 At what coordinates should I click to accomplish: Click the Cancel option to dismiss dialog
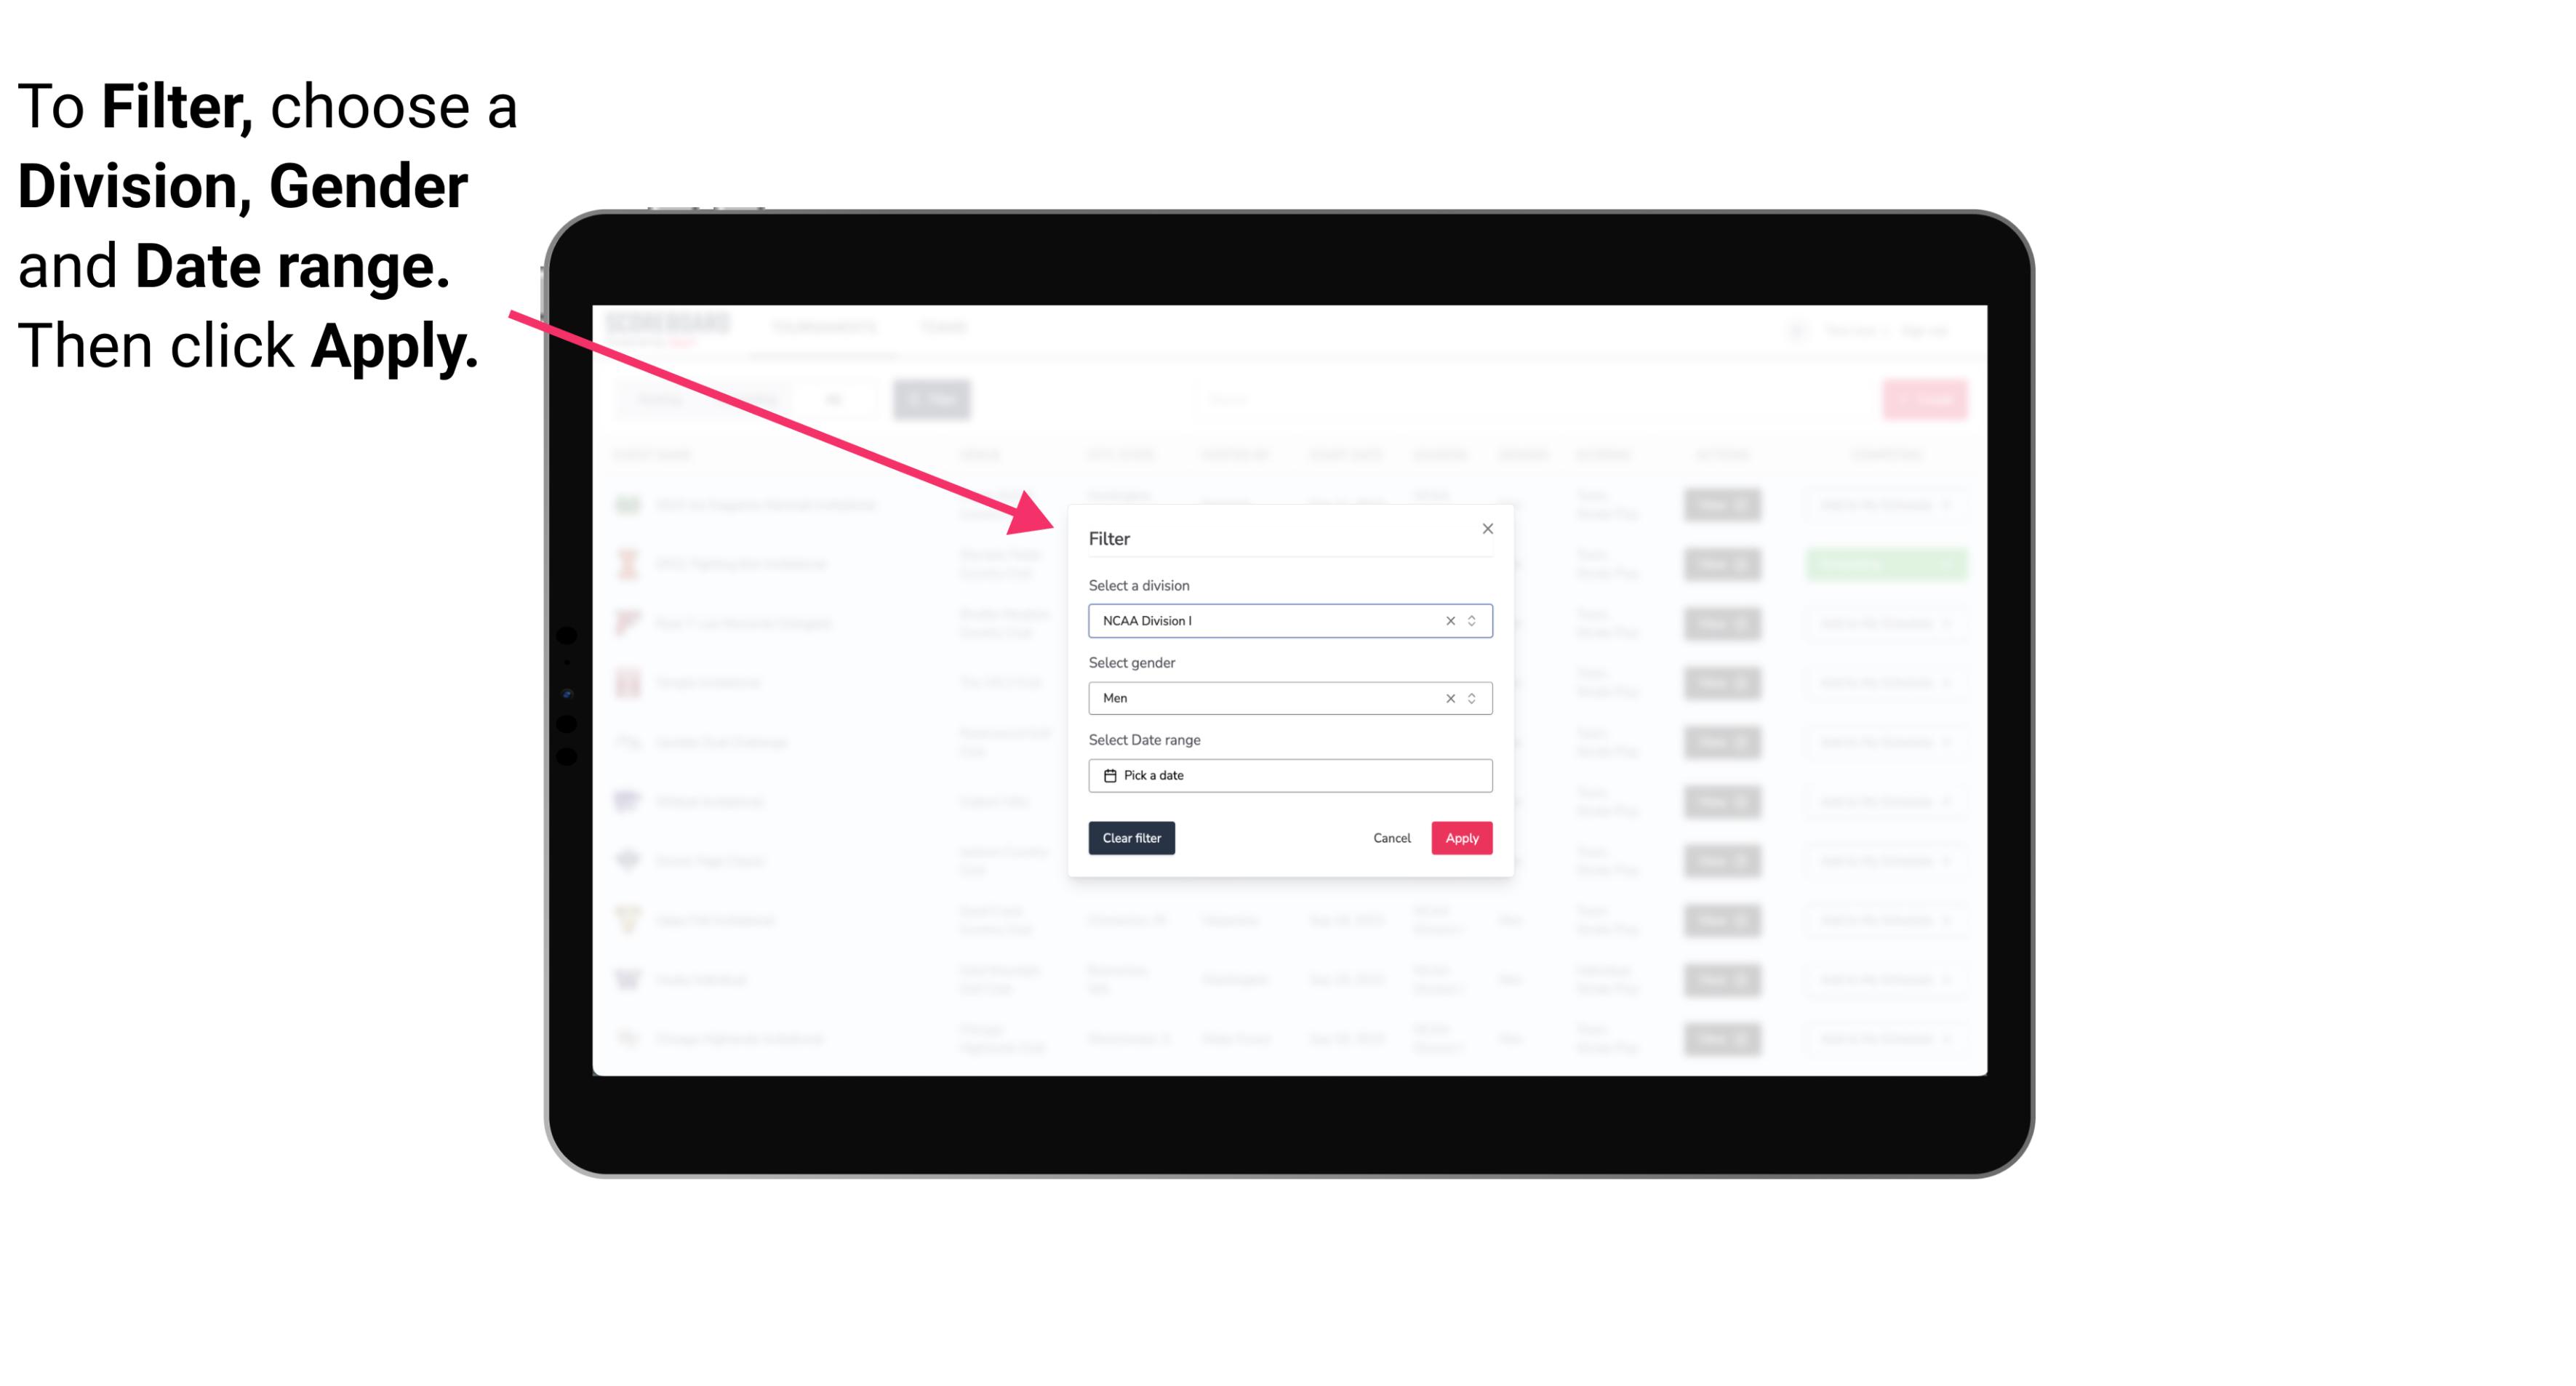1393,838
